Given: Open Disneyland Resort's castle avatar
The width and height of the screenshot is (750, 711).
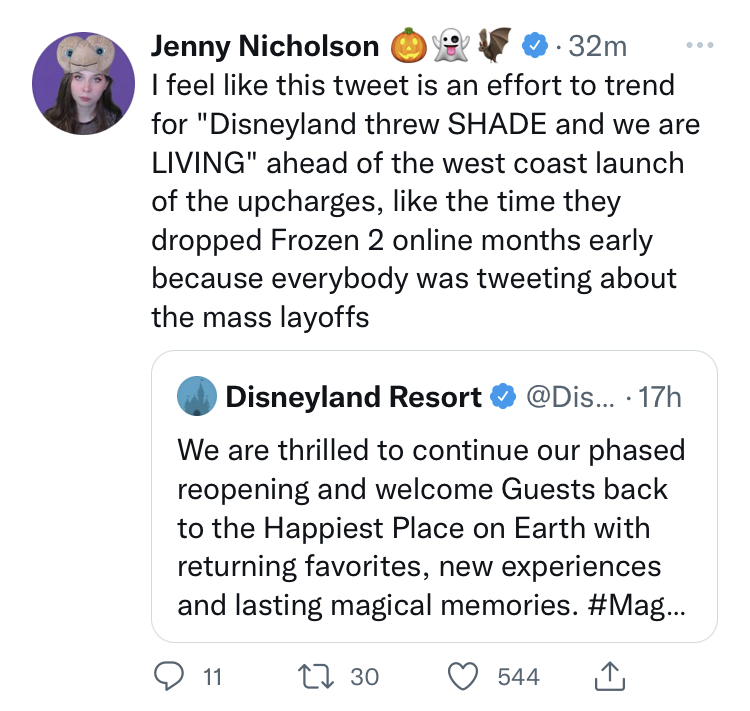Looking at the screenshot, I should pos(197,396).
